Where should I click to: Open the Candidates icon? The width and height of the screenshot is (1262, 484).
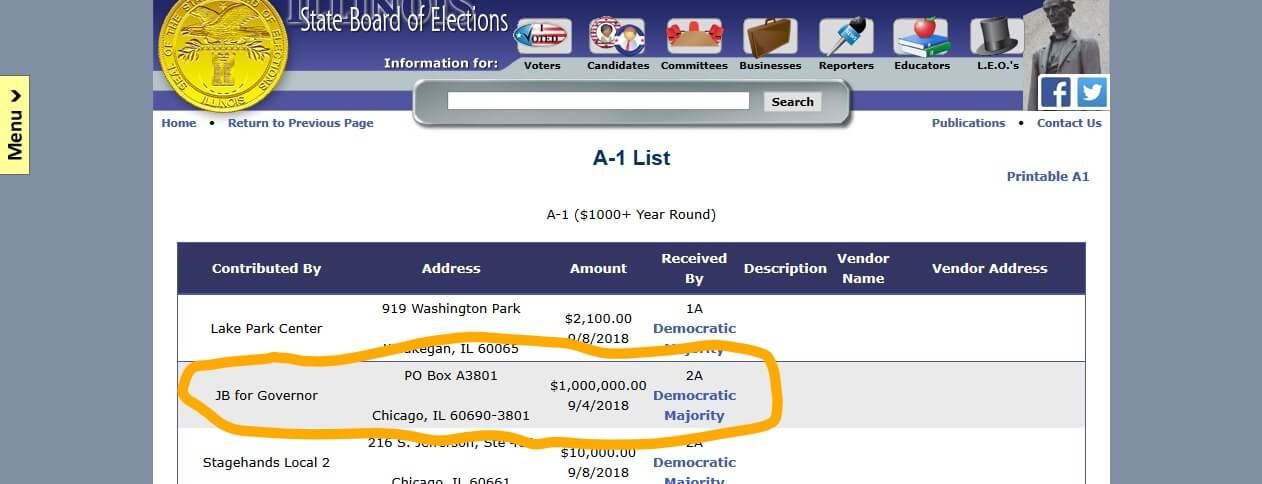(x=617, y=37)
